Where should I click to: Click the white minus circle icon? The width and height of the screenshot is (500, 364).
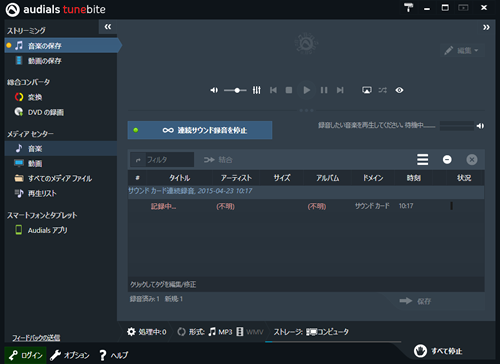pyautogui.click(x=447, y=160)
